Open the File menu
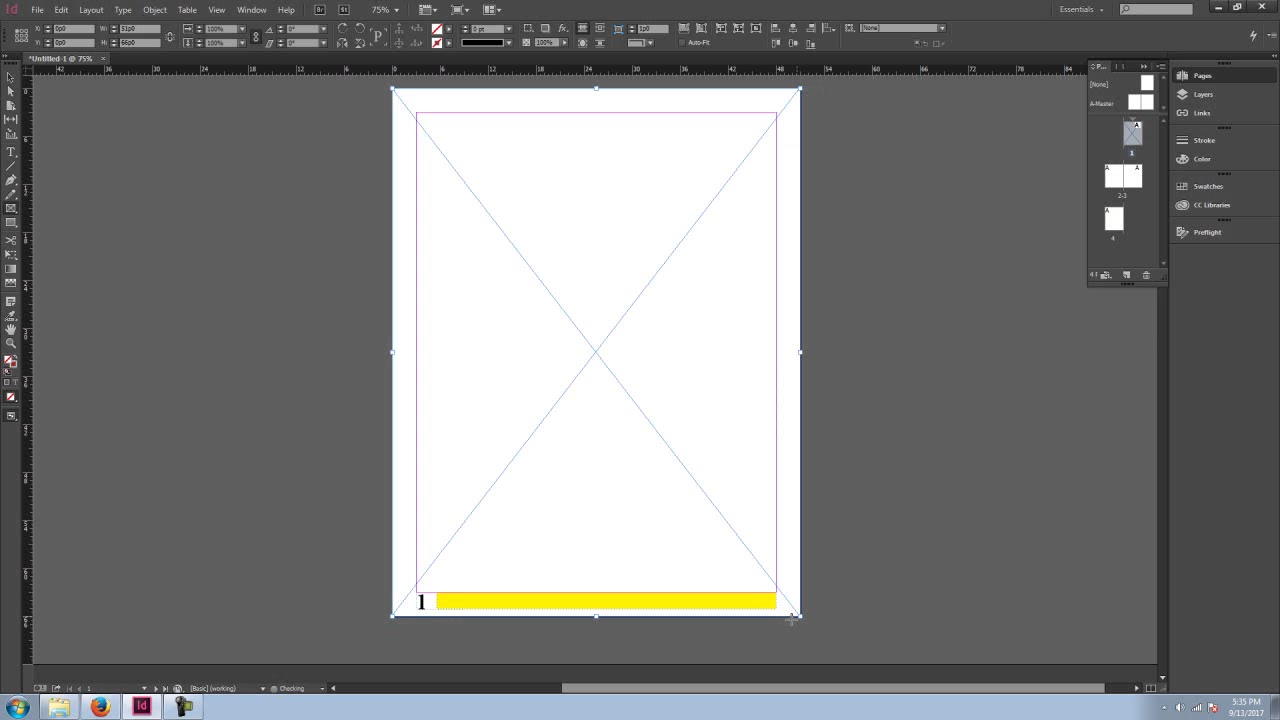The height and width of the screenshot is (720, 1280). coord(37,10)
